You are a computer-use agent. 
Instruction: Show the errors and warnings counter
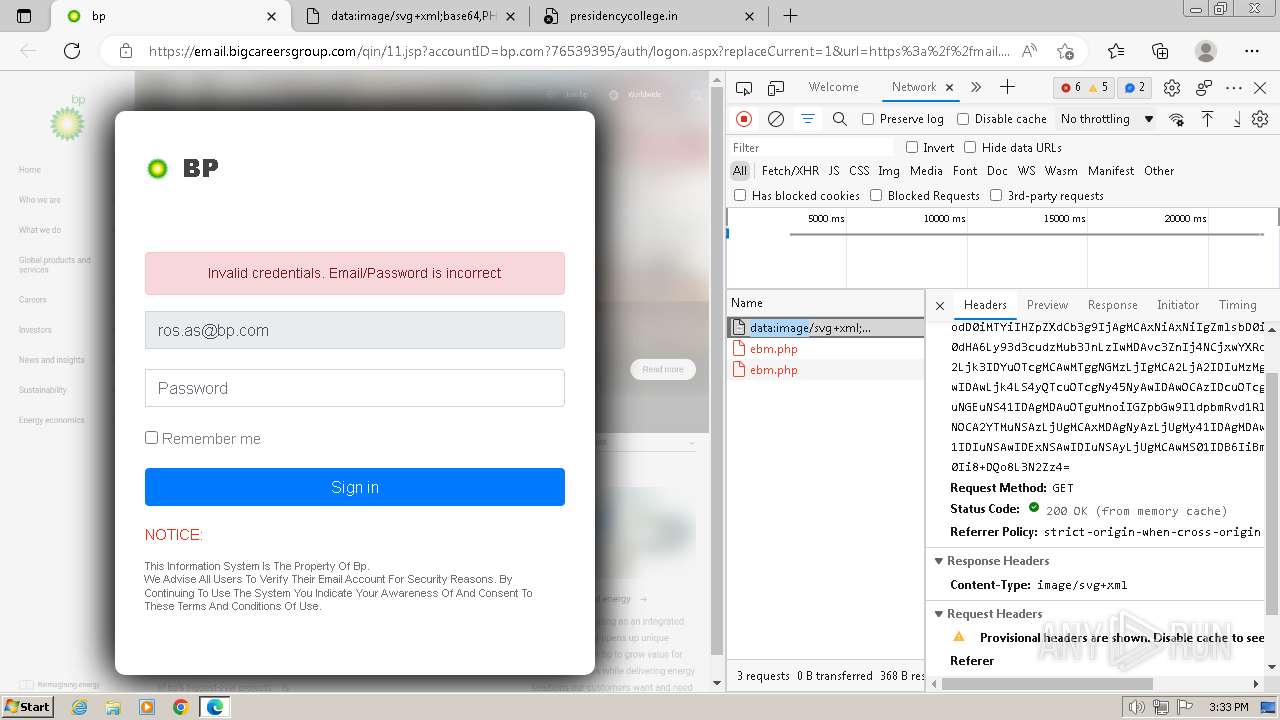[1085, 88]
